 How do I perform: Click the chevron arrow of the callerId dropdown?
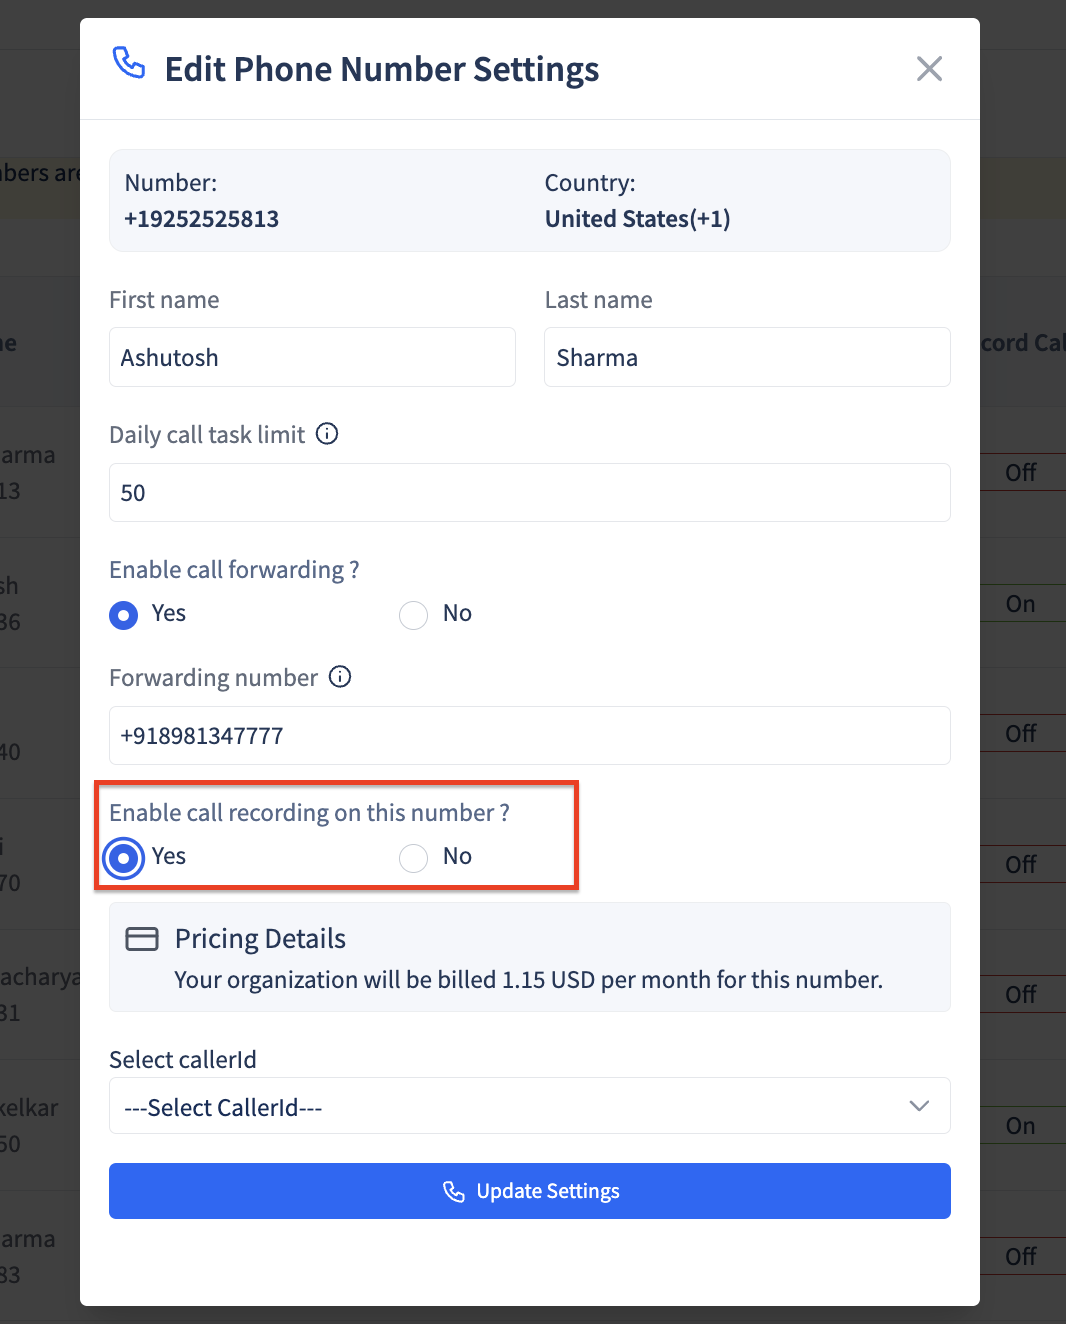(919, 1106)
